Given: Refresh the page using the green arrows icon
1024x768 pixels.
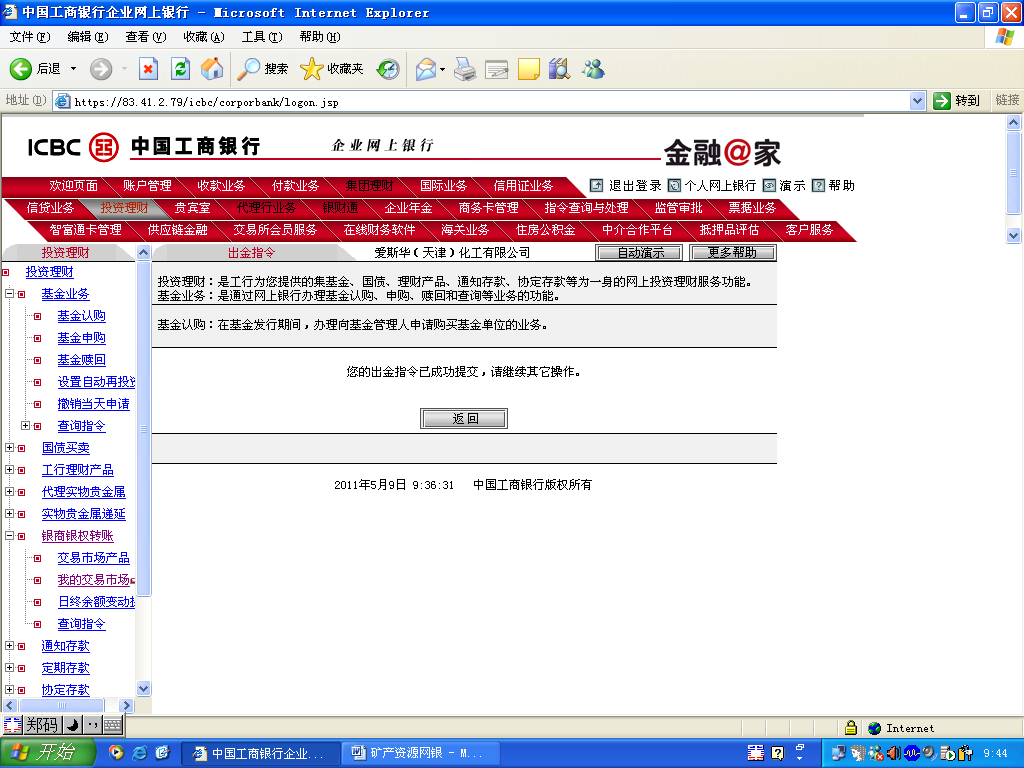Looking at the screenshot, I should tap(180, 69).
